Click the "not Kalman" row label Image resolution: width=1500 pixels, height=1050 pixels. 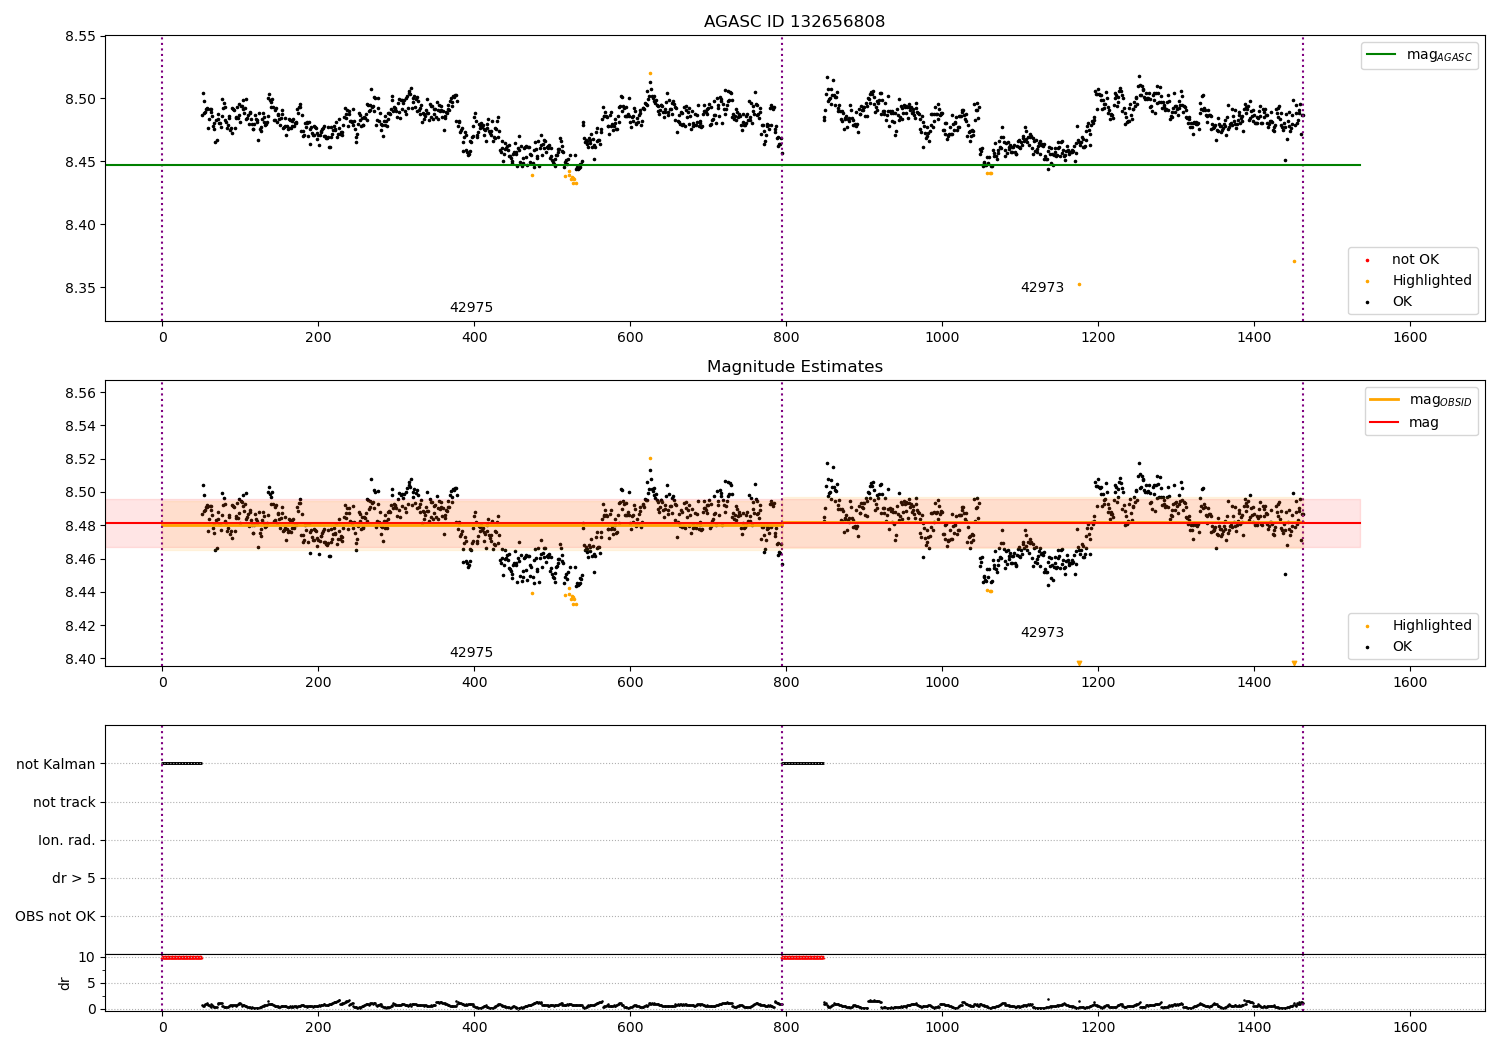click(56, 765)
